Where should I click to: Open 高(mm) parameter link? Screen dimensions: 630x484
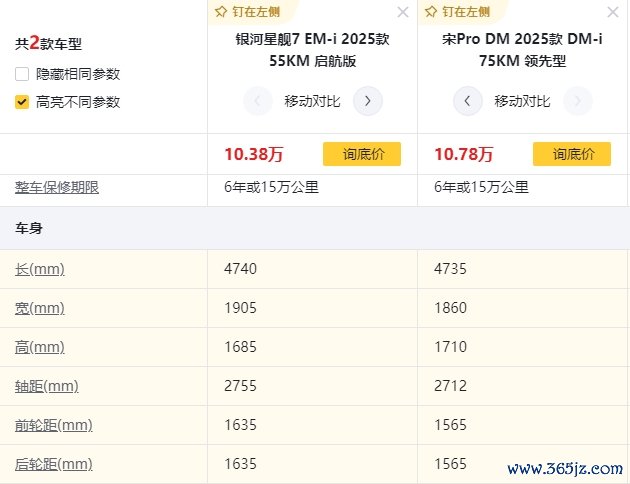pyautogui.click(x=39, y=347)
